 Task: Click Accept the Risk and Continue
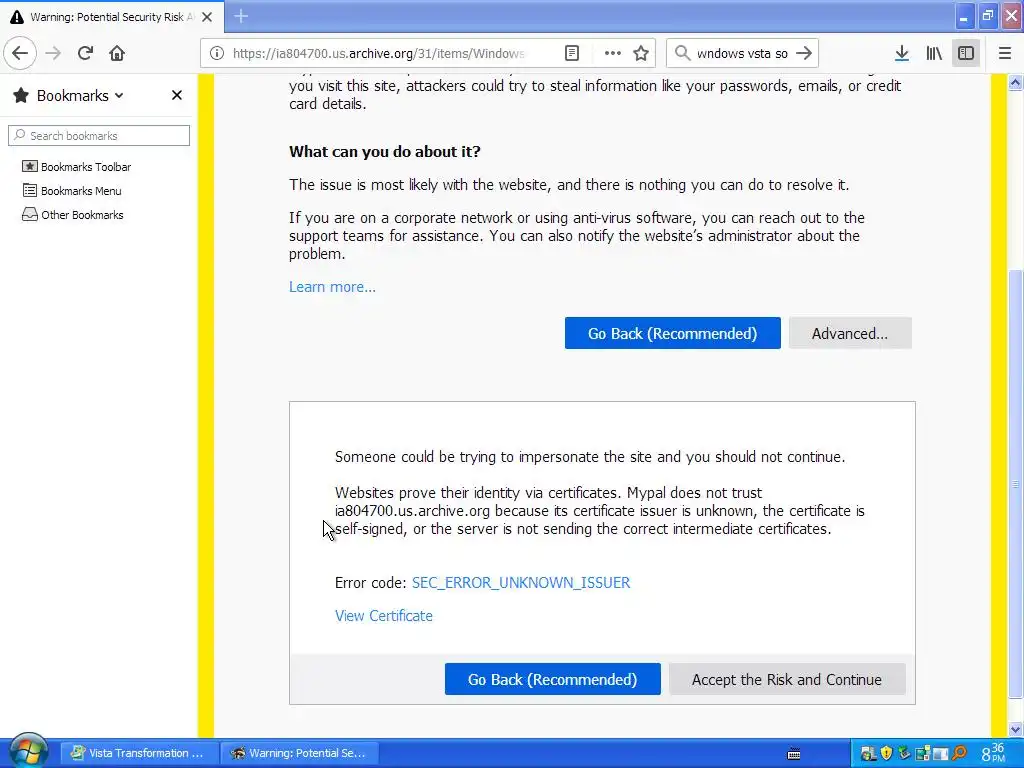pos(786,679)
